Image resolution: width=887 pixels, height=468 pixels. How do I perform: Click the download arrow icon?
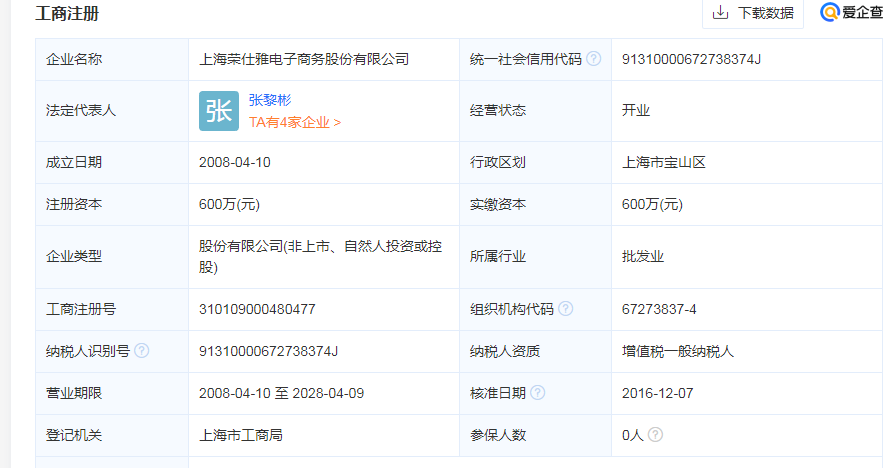coord(720,12)
